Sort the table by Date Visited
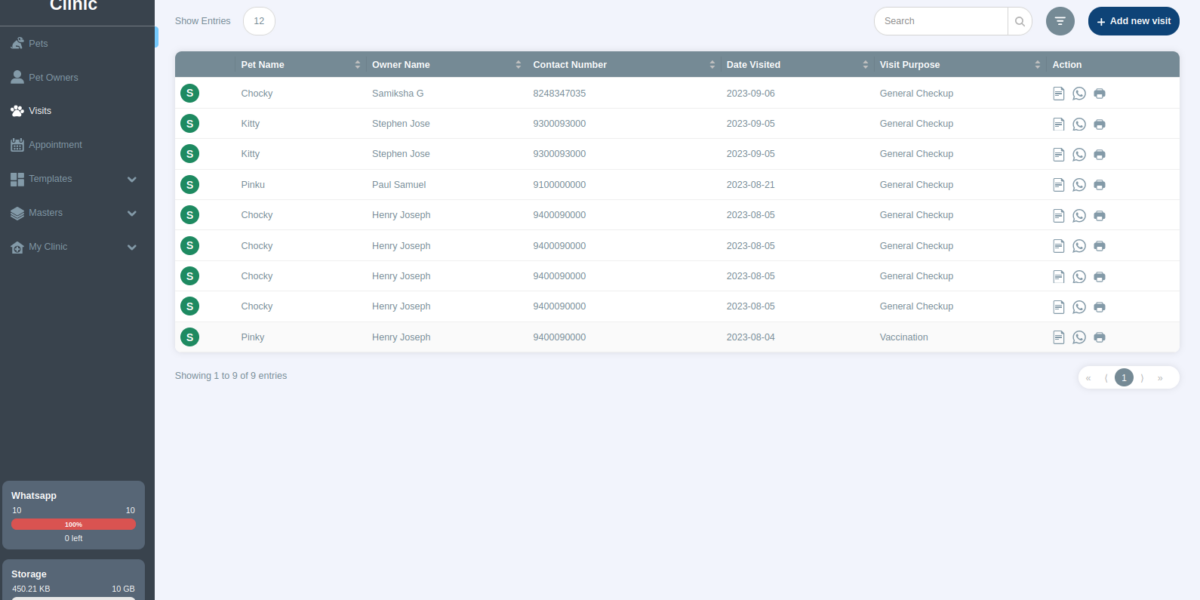The width and height of the screenshot is (1200, 600). 866,63
